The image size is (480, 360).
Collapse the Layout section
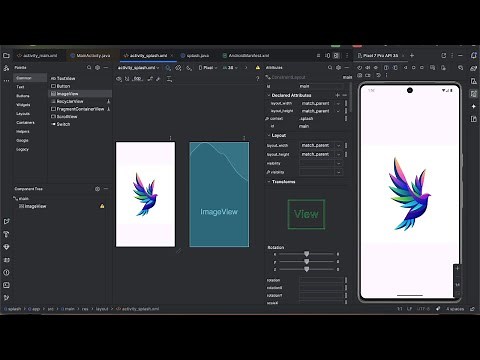(x=269, y=135)
